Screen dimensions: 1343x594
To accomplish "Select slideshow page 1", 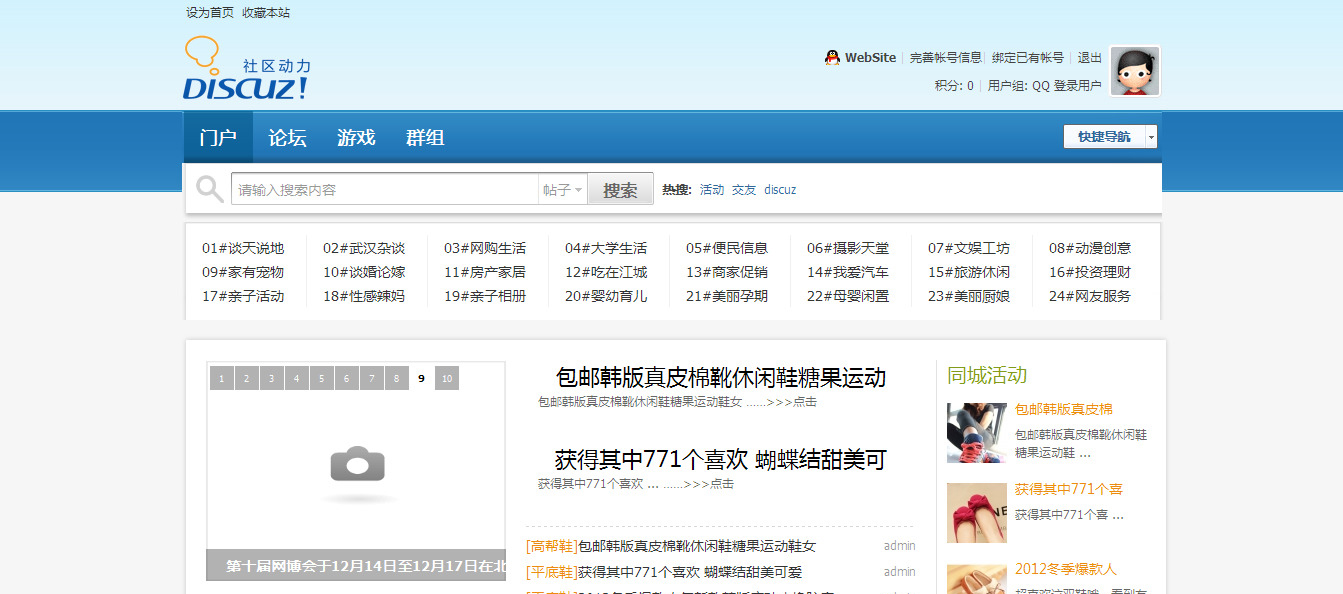I will click(x=221, y=378).
